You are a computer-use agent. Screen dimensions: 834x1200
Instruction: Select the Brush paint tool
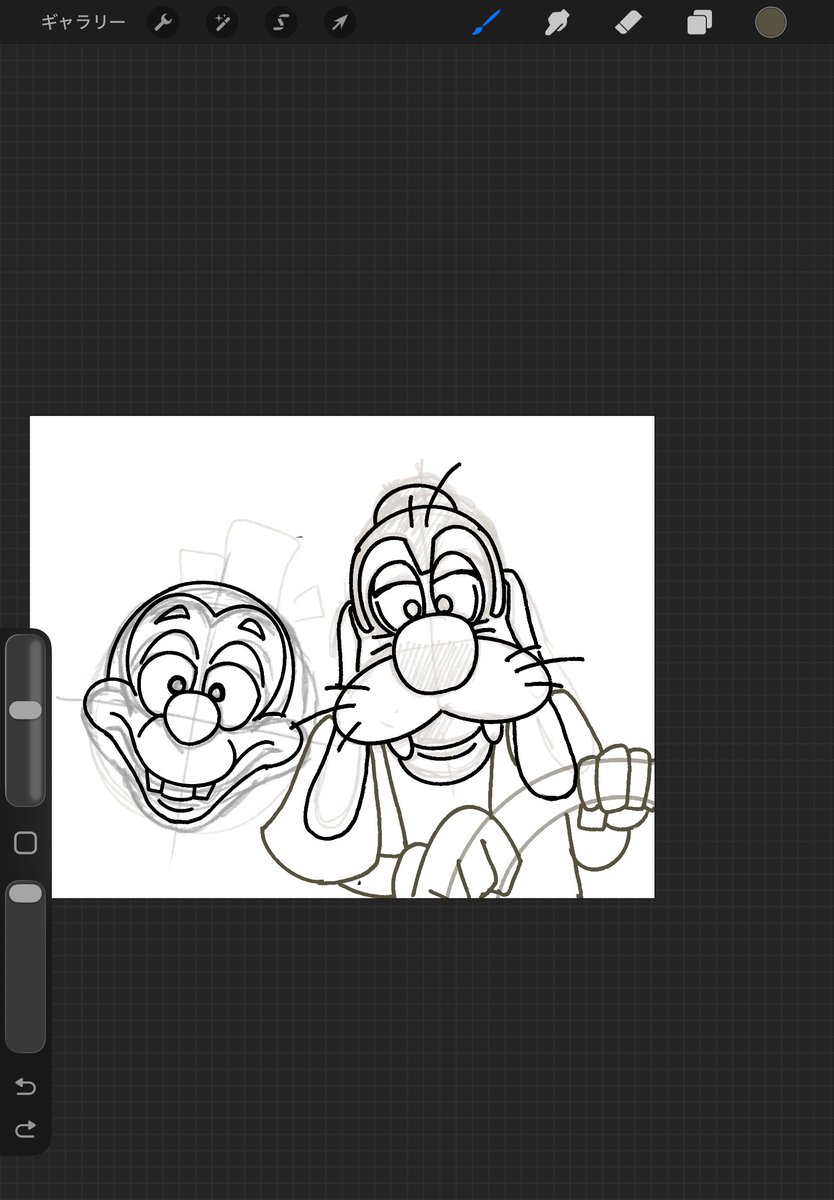486,22
